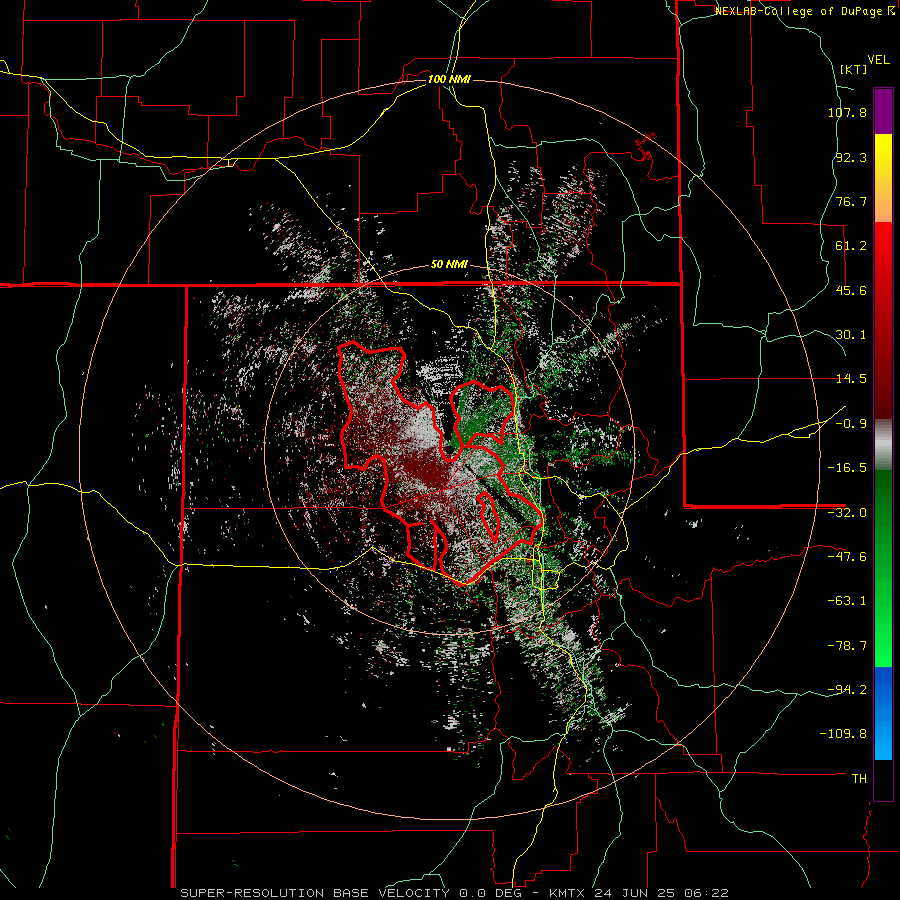Viewport: 900px width, 900px height.
Task: Click the [KT] units label
Action: (x=854, y=69)
